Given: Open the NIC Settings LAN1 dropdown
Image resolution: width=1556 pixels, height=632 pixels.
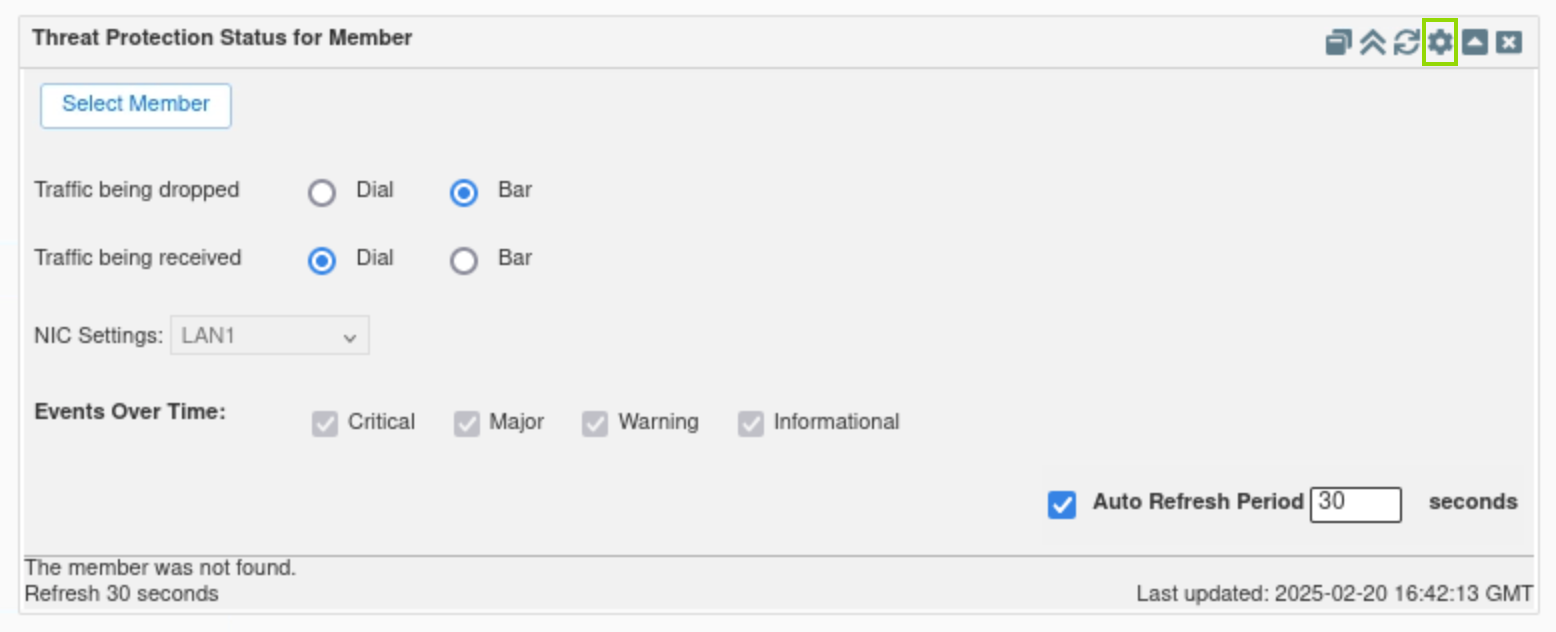Looking at the screenshot, I should tap(270, 336).
